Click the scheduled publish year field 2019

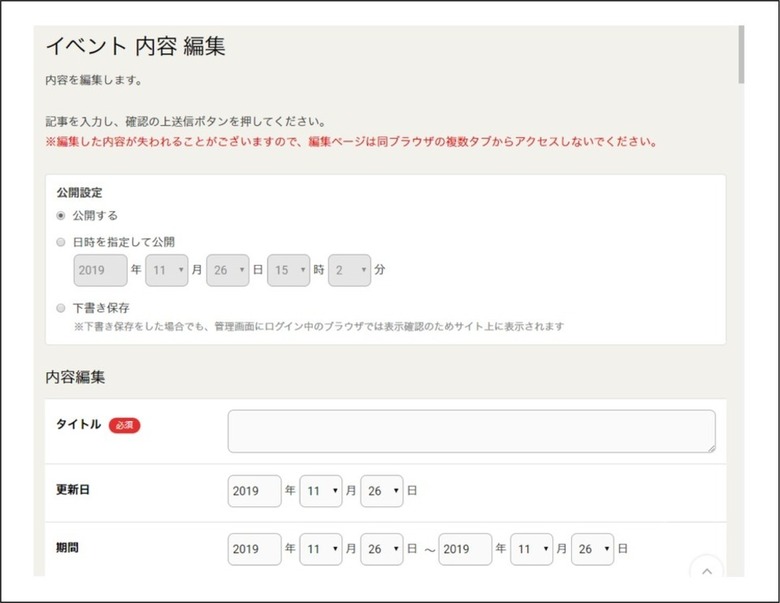click(100, 270)
